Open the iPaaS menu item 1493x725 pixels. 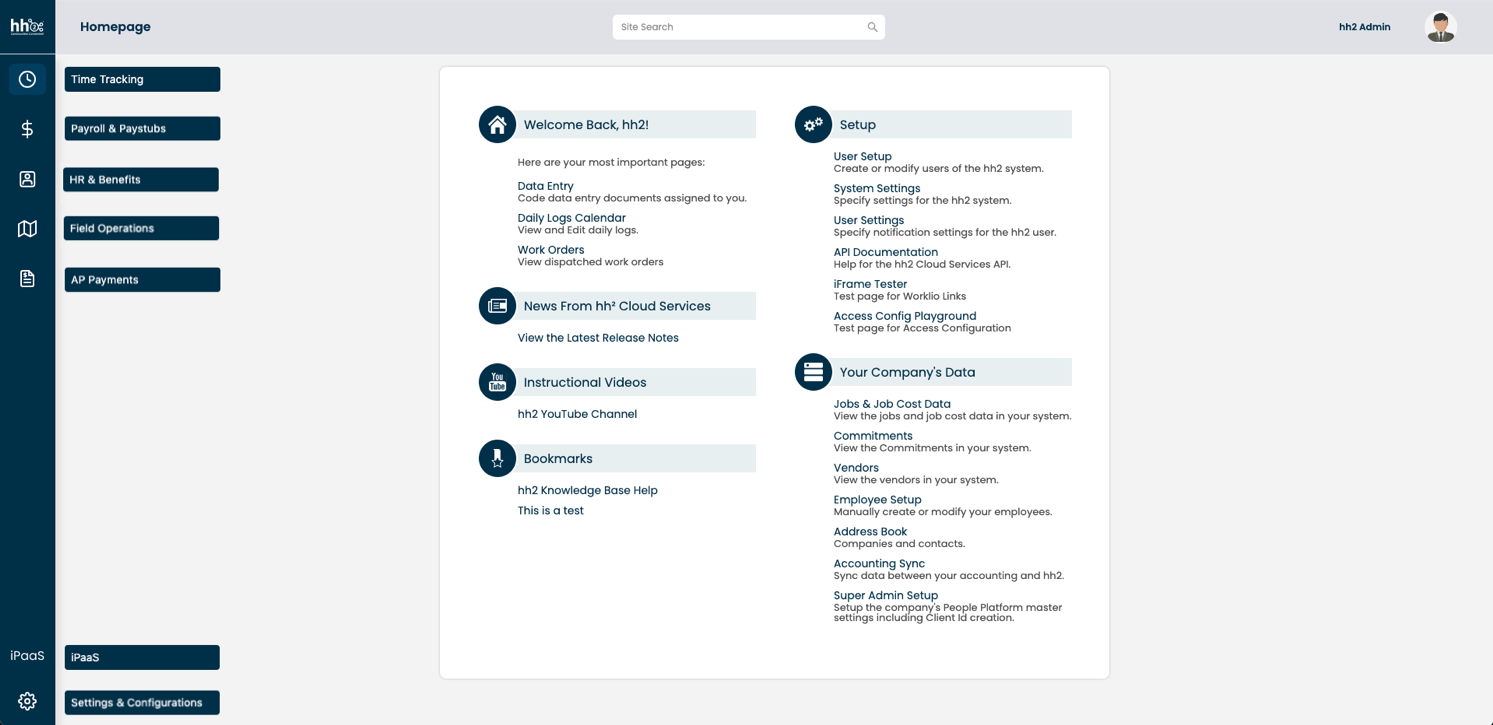(142, 657)
